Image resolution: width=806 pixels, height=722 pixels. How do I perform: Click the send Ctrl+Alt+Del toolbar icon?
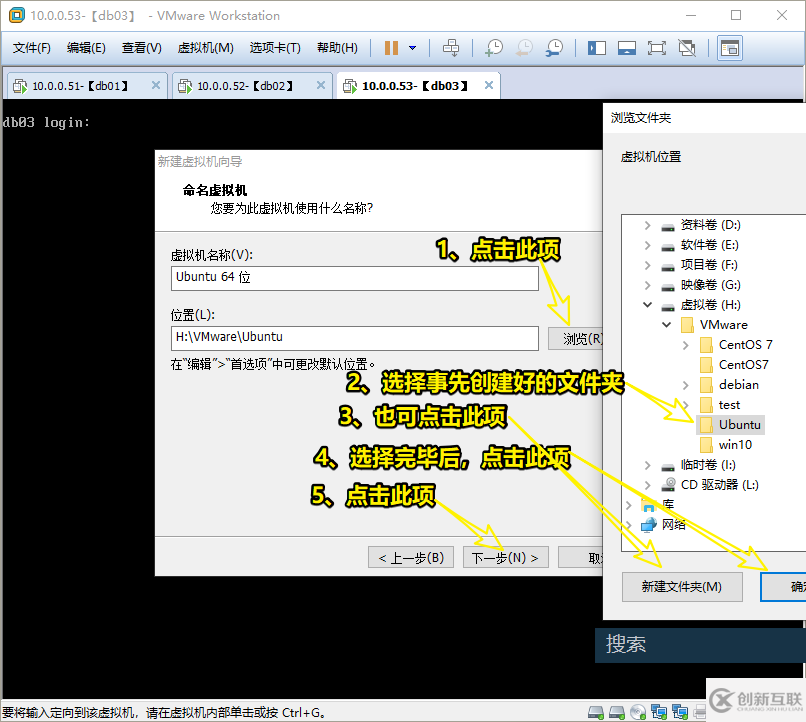coord(451,48)
